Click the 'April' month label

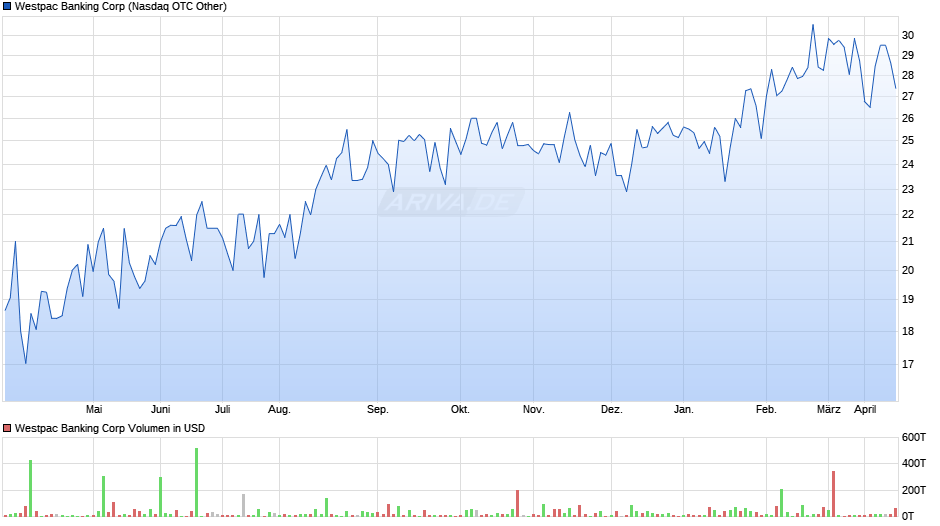[865, 409]
